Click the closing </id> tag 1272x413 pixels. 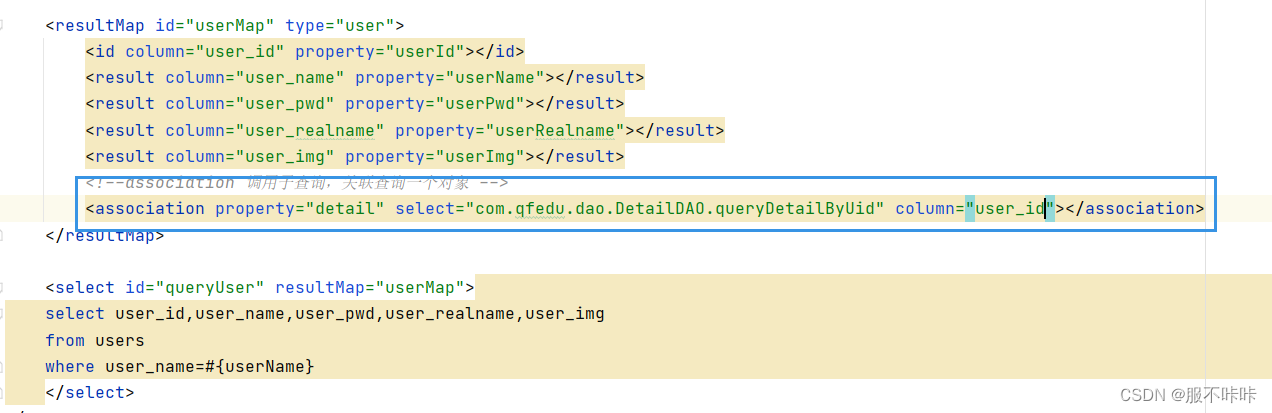click(500, 51)
